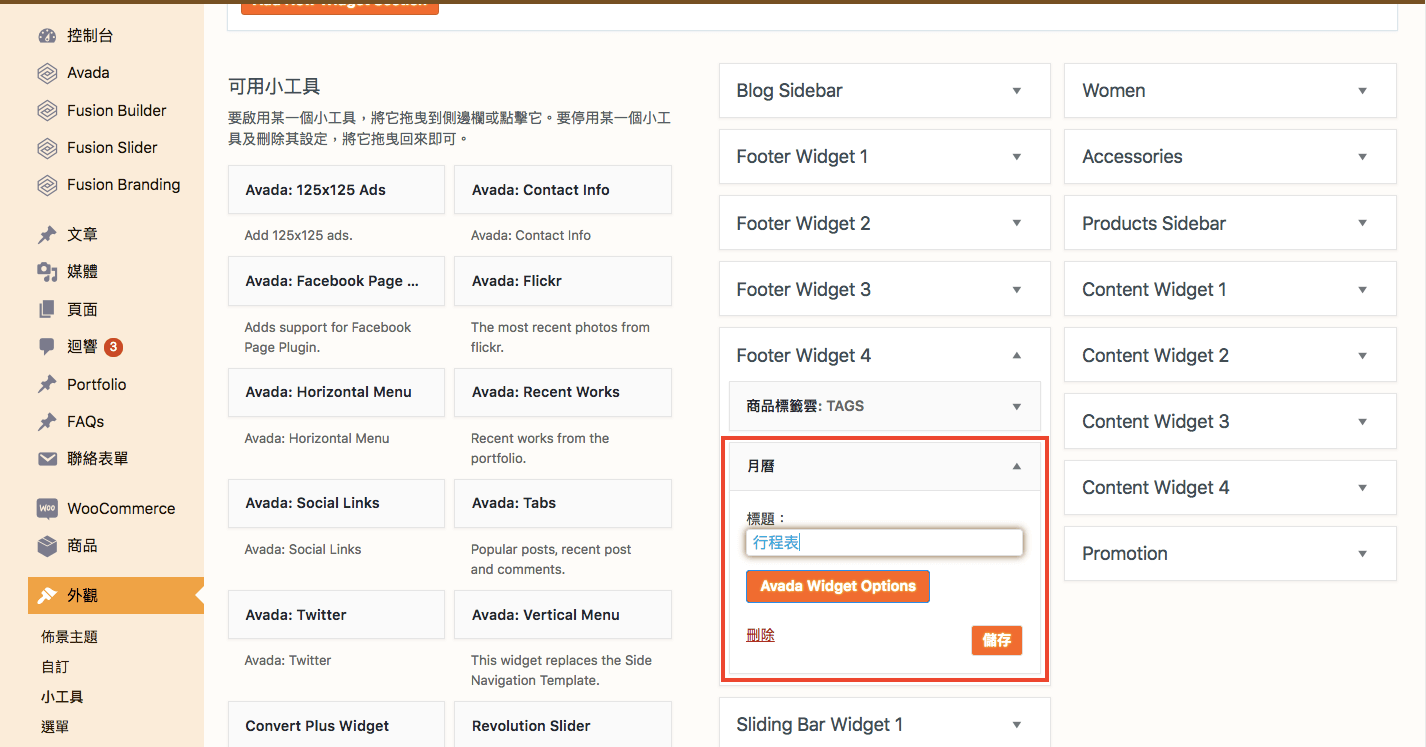Screen dimensions: 1426x747
Task: Click the dashboard gauge icon beside 控制台
Action: (47, 36)
